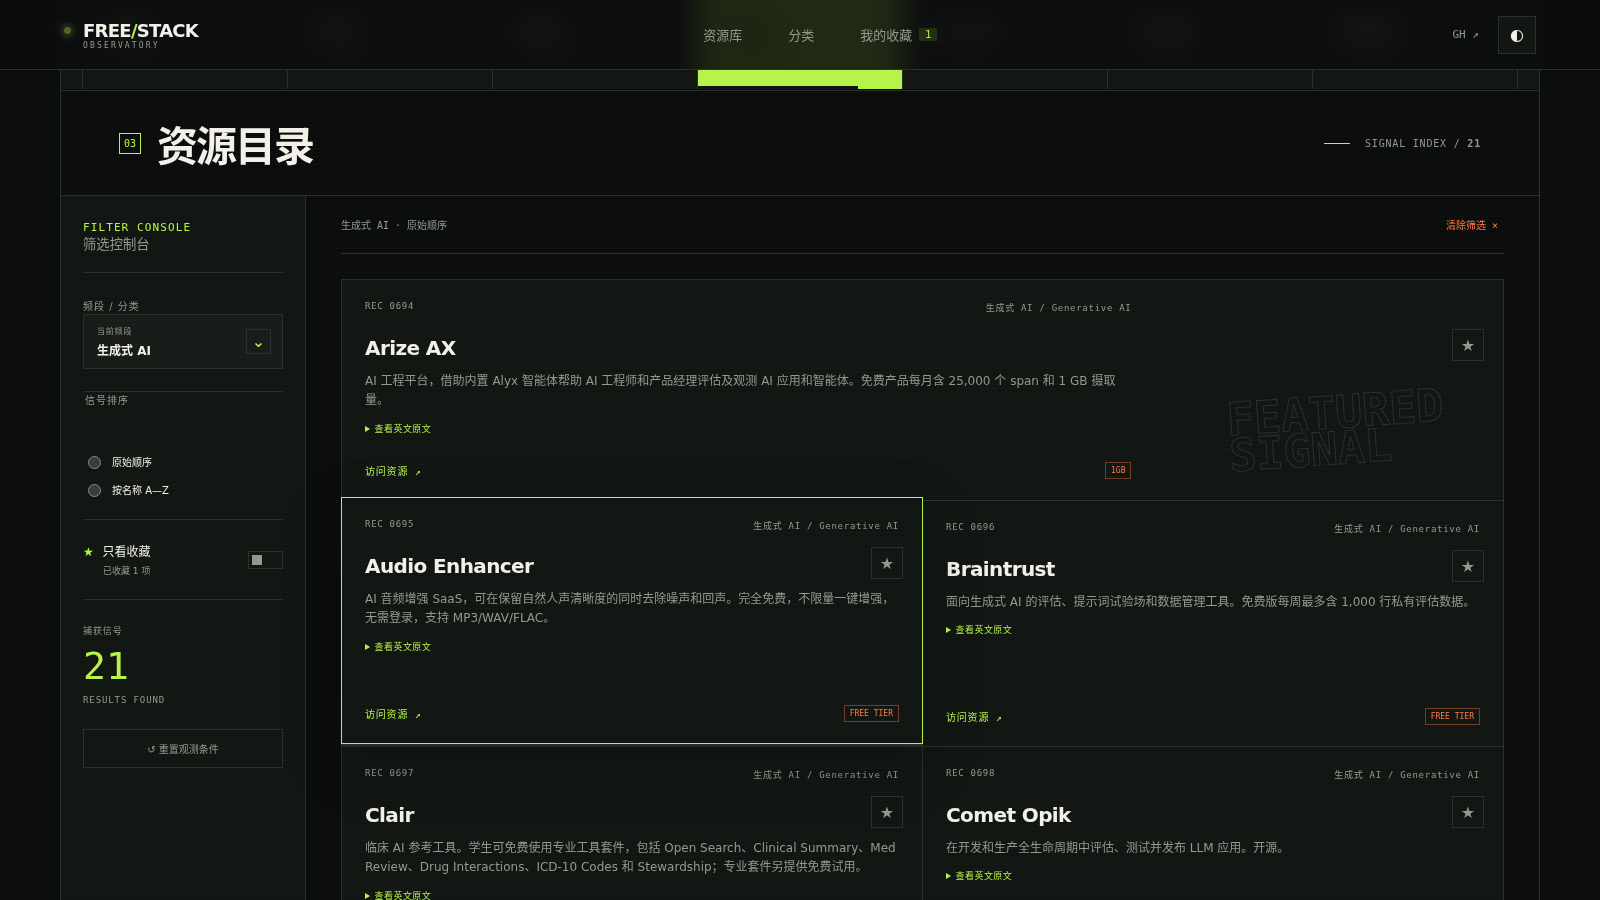Click the Comet Opik title
The width and height of the screenshot is (1600, 900).
[1008, 815]
